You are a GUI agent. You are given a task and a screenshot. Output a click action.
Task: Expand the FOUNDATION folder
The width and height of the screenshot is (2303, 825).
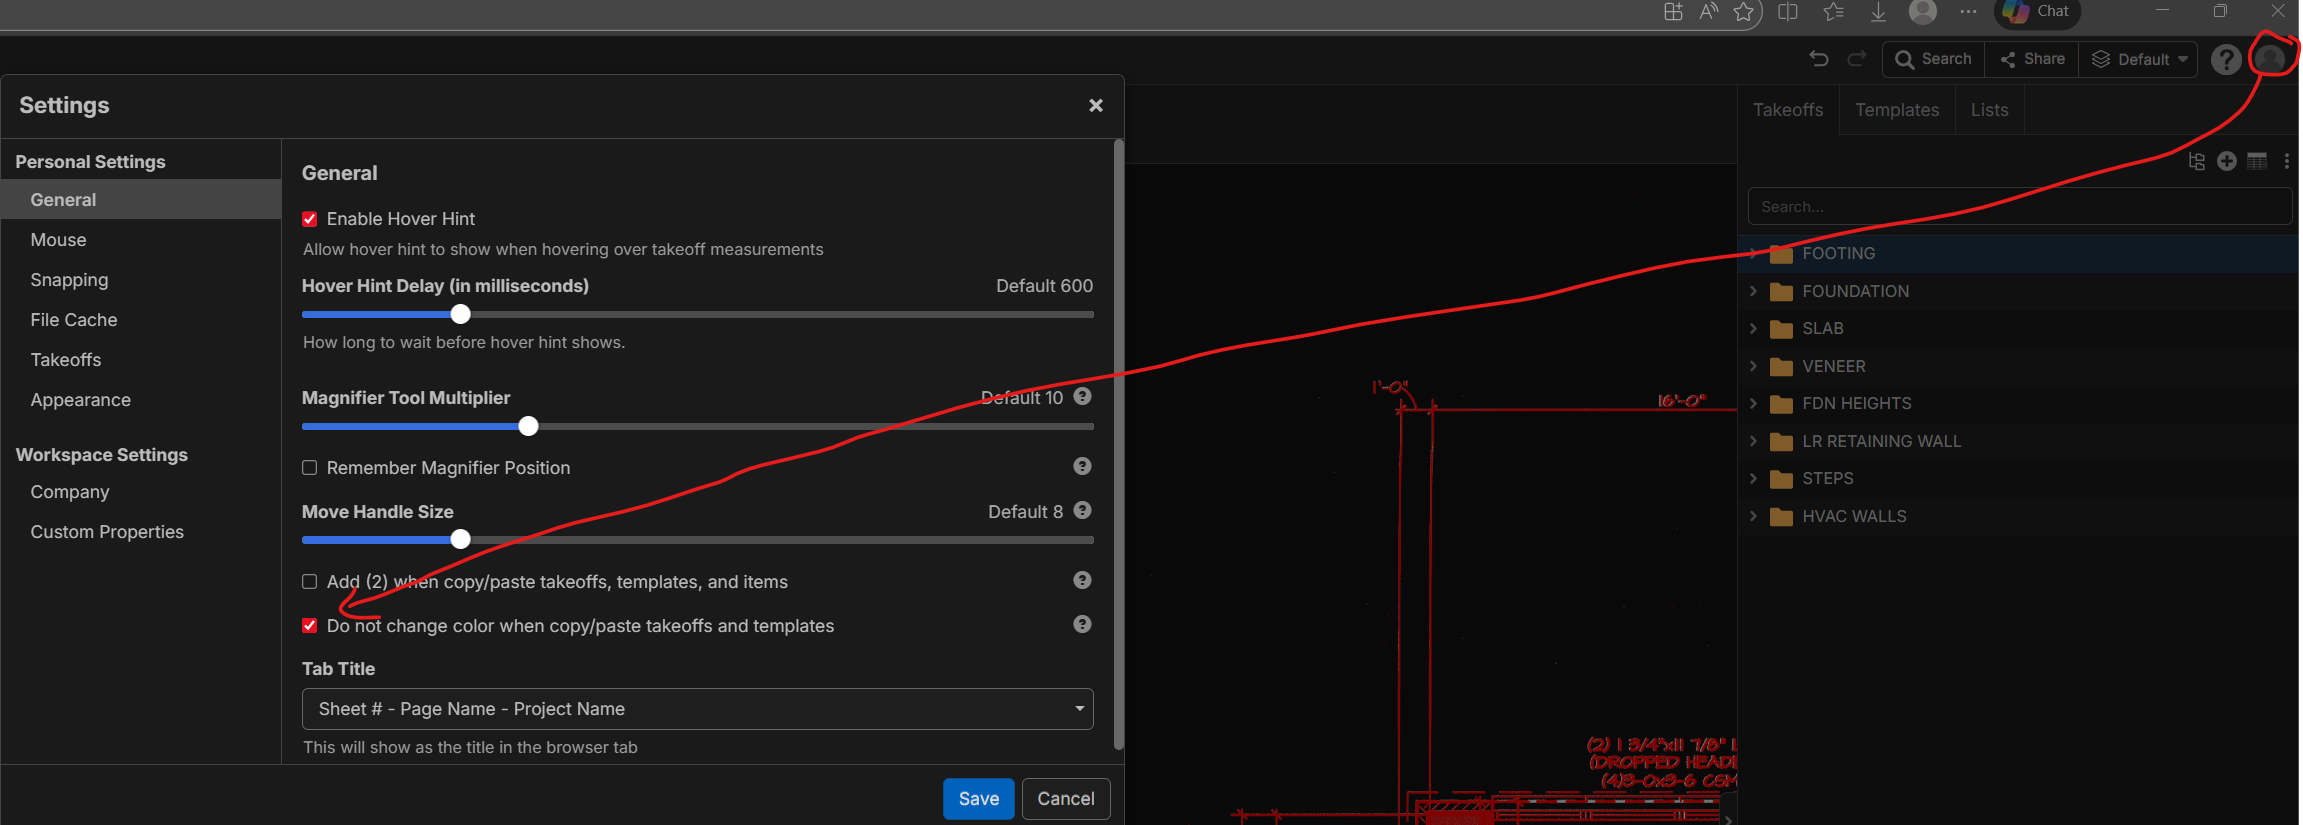(x=1753, y=291)
